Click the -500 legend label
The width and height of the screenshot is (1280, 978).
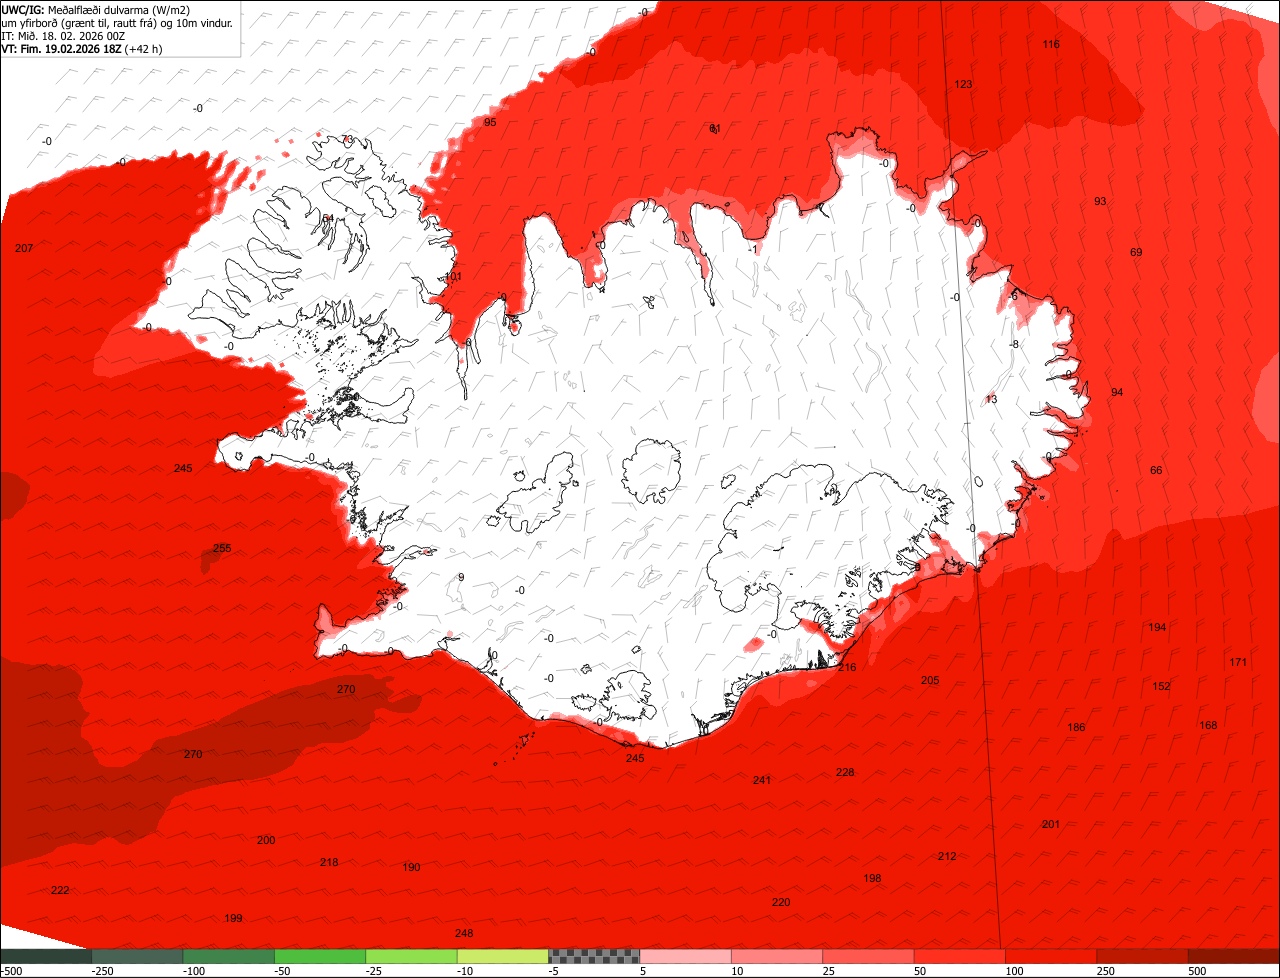(x=11, y=971)
